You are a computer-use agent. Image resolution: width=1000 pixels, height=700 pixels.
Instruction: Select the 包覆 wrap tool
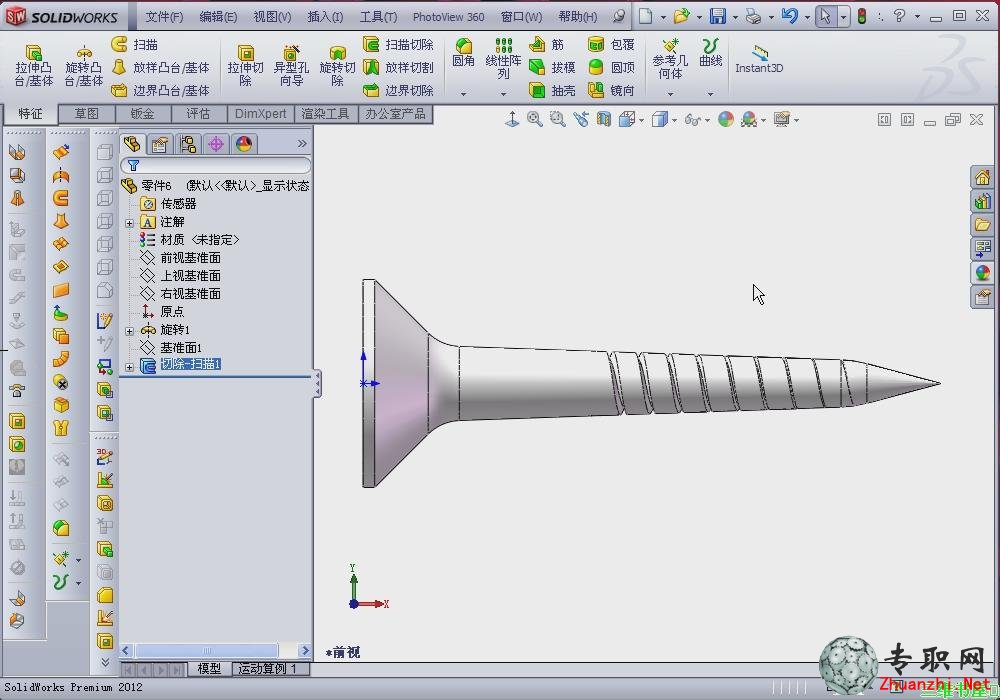(611, 44)
